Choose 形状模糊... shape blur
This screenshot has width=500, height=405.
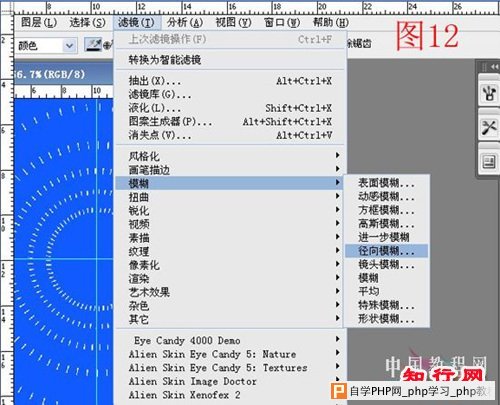(x=386, y=319)
